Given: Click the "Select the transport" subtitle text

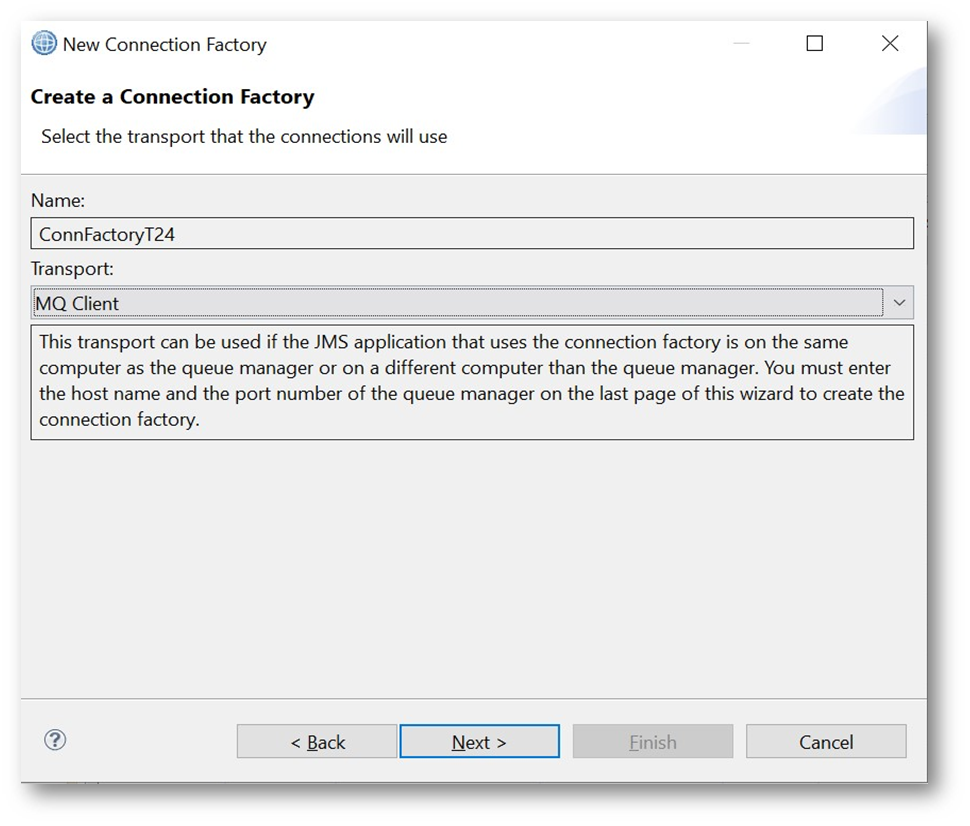Looking at the screenshot, I should pyautogui.click(x=244, y=137).
